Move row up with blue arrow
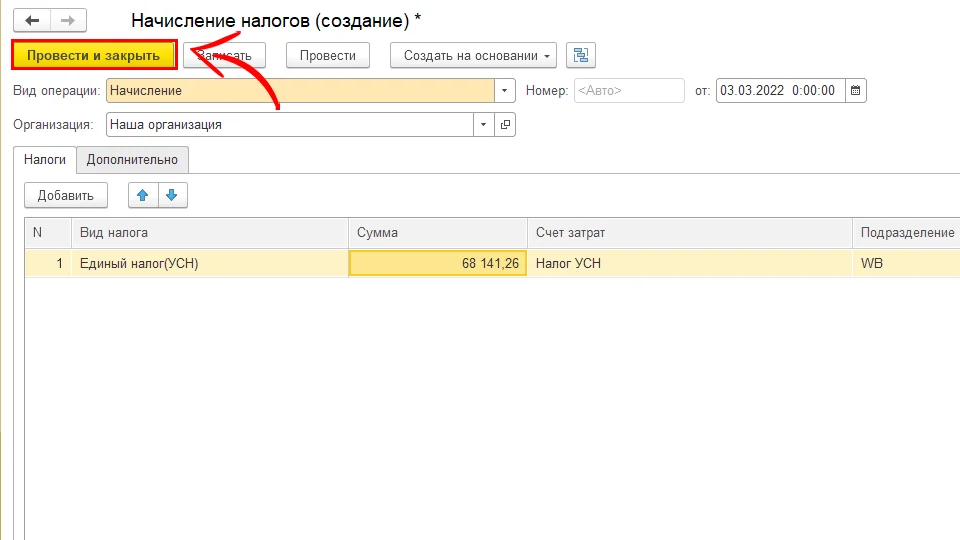The width and height of the screenshot is (960, 540). 143,196
